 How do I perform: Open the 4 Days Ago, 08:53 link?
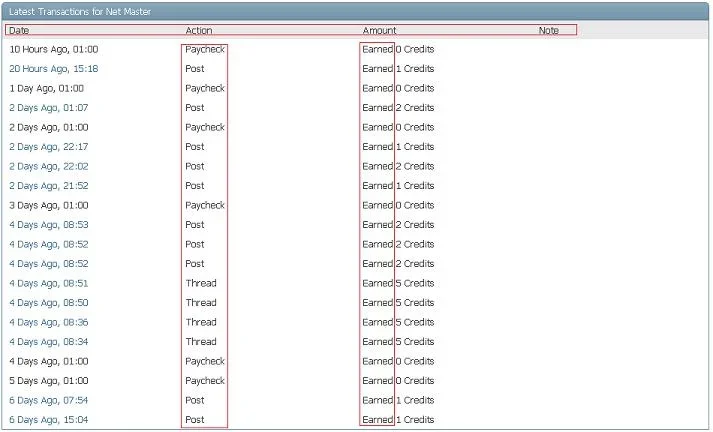click(49, 225)
